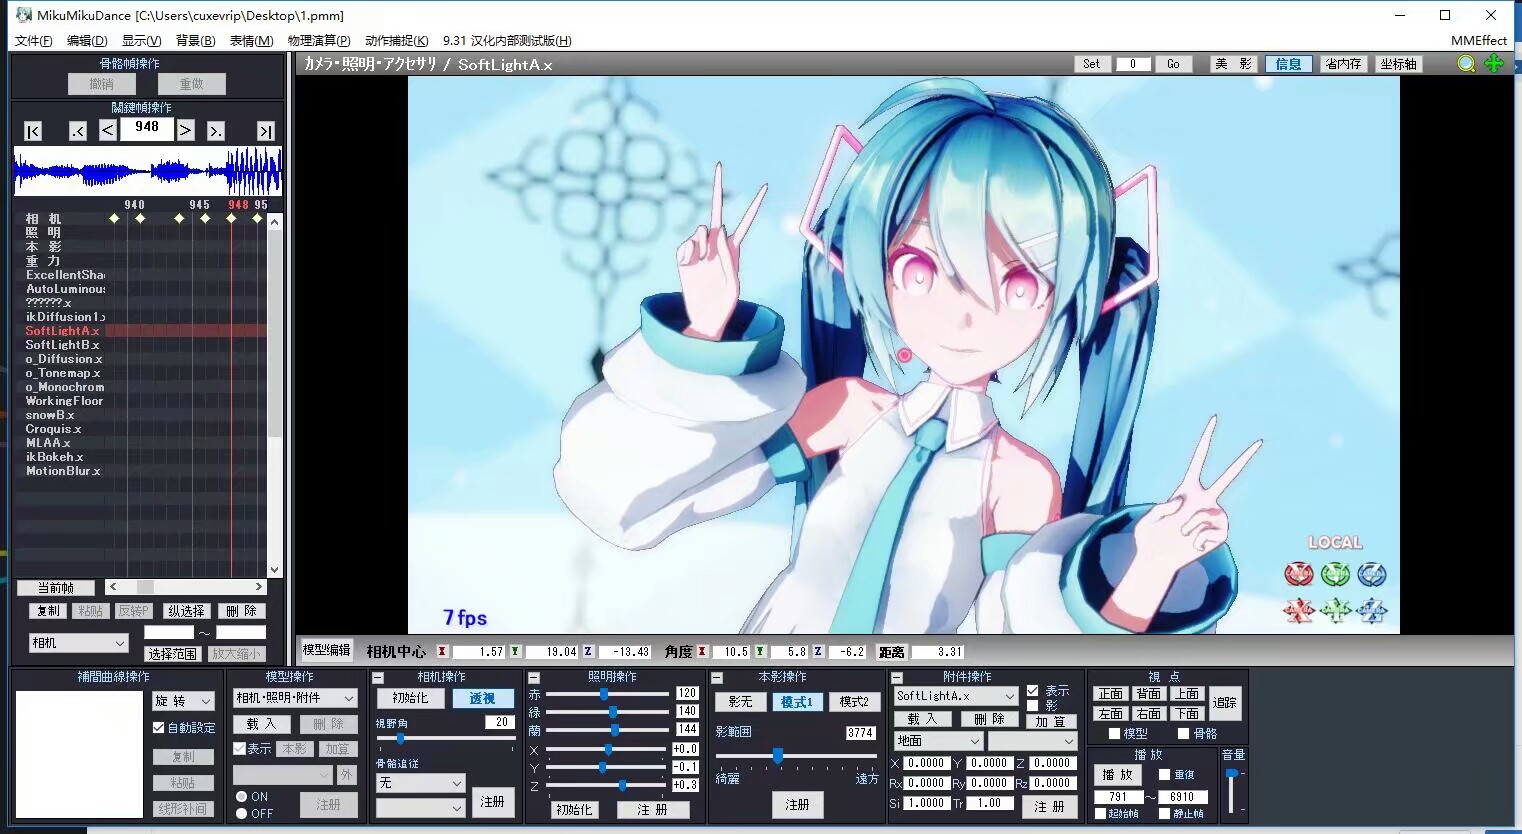Click the 模式1 shadow mode button
This screenshot has width=1522, height=834.
pos(796,702)
